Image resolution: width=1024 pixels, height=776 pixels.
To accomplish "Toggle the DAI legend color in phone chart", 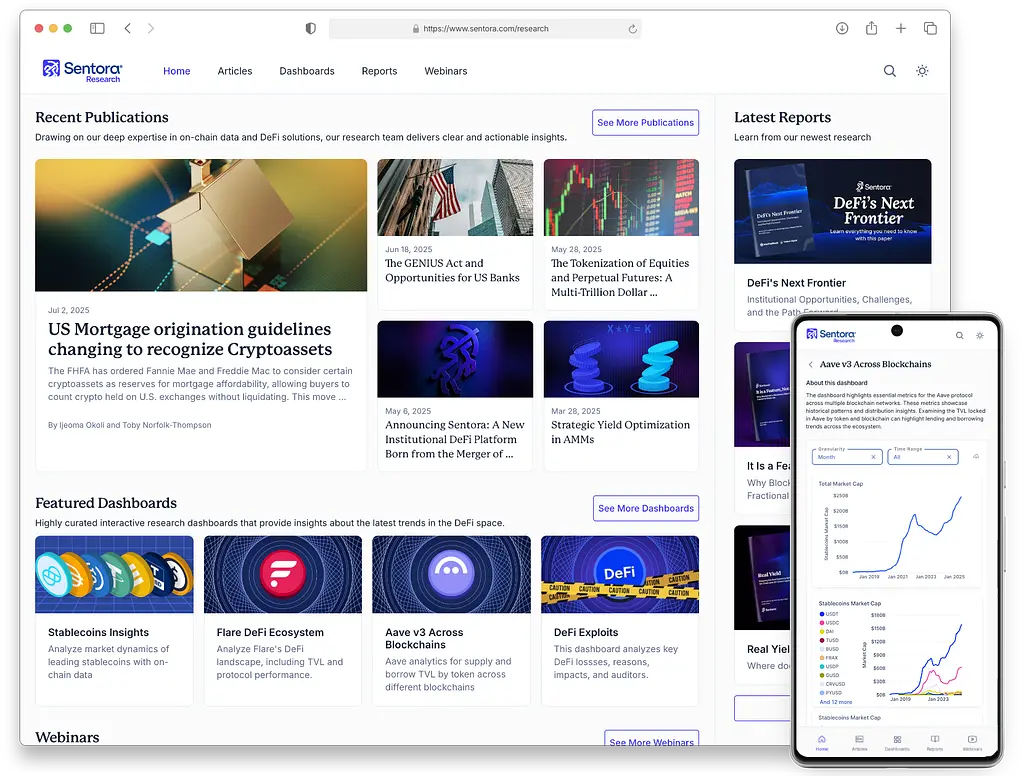I will coord(822,632).
